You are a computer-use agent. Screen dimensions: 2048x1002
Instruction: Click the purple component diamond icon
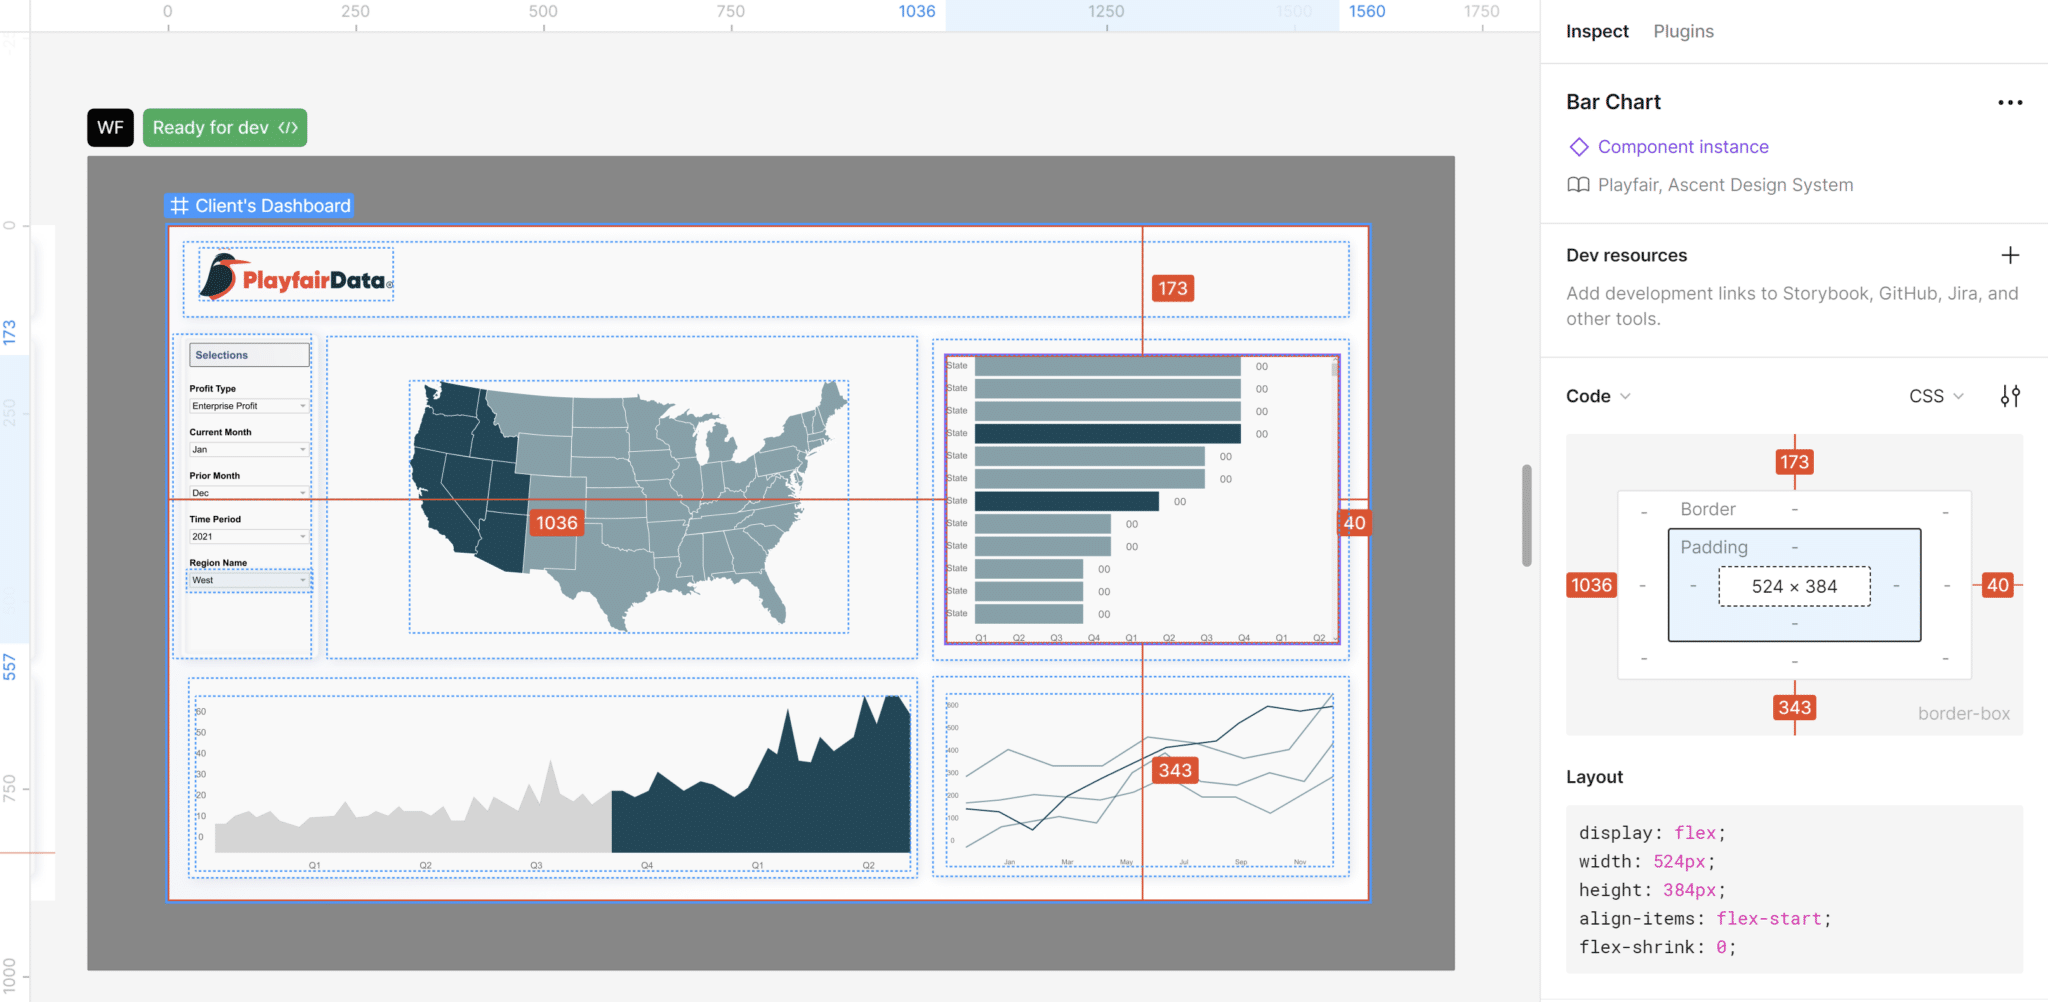[1579, 146]
